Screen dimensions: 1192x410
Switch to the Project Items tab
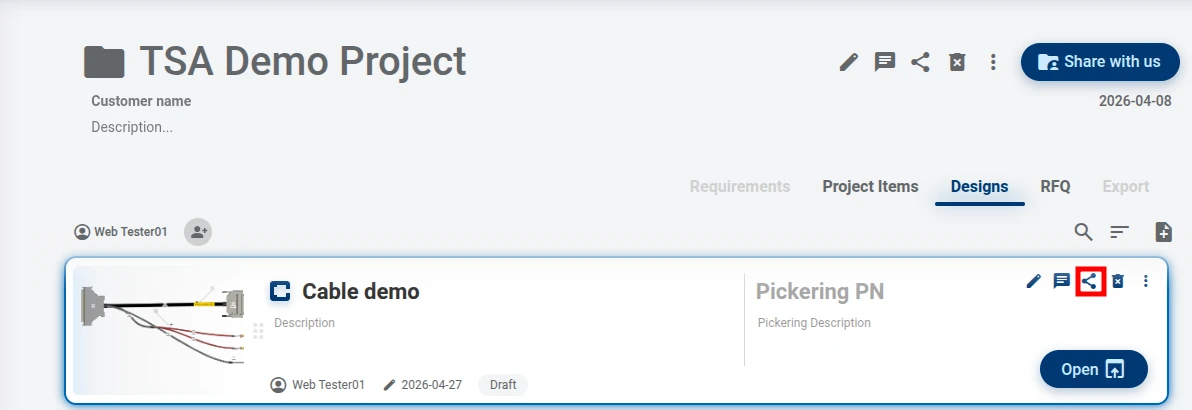click(x=870, y=186)
